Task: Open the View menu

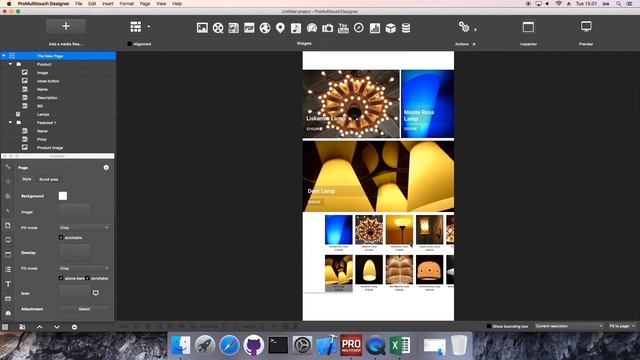Action: [161, 4]
